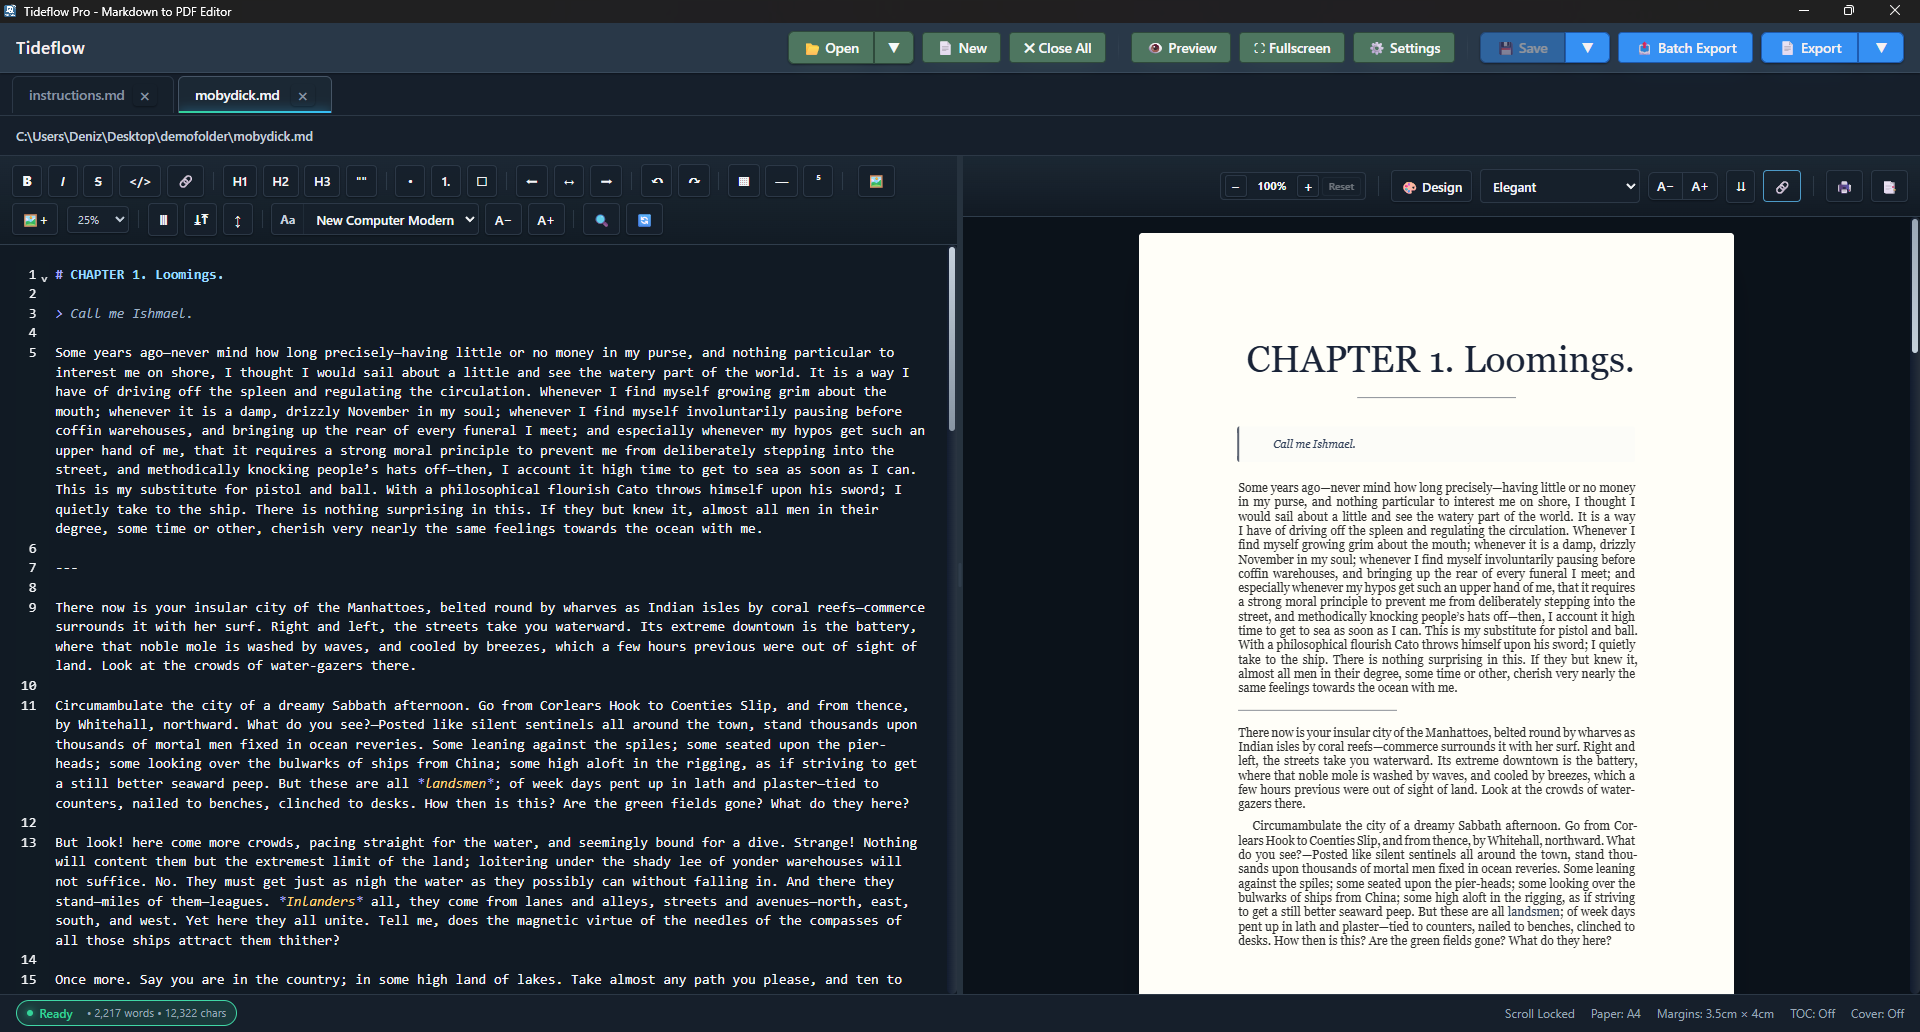The width and height of the screenshot is (1920, 1032).
Task: Print the document from the preview toolbar
Action: pos(1844,186)
